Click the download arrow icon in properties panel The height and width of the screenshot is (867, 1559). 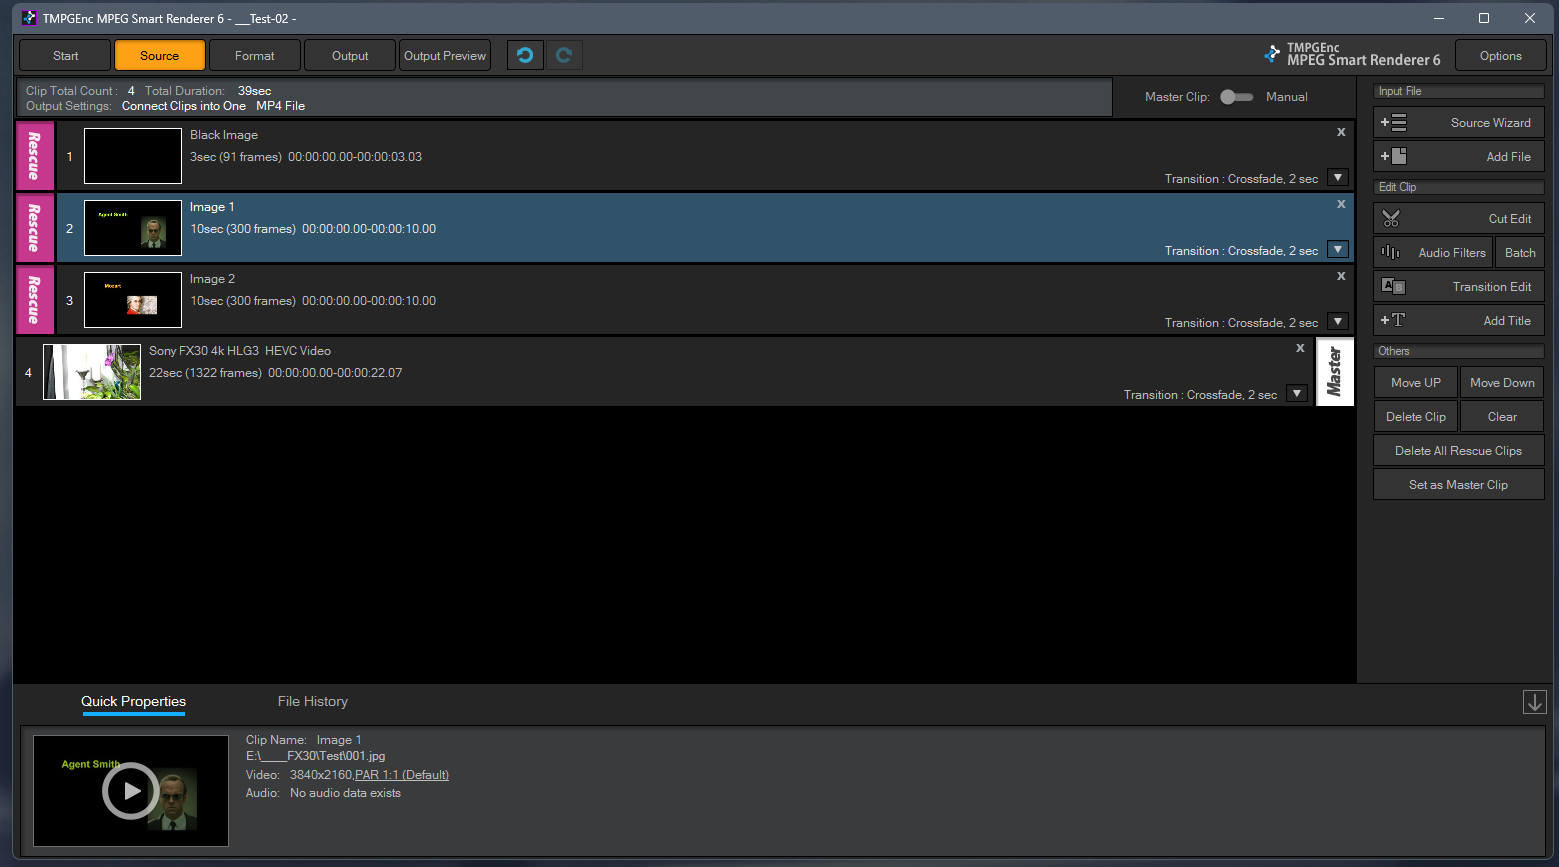pos(1535,702)
